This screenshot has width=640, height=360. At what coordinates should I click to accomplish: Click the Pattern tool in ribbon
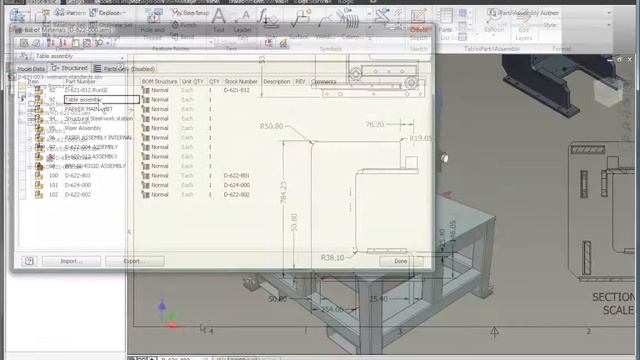tap(71, 13)
